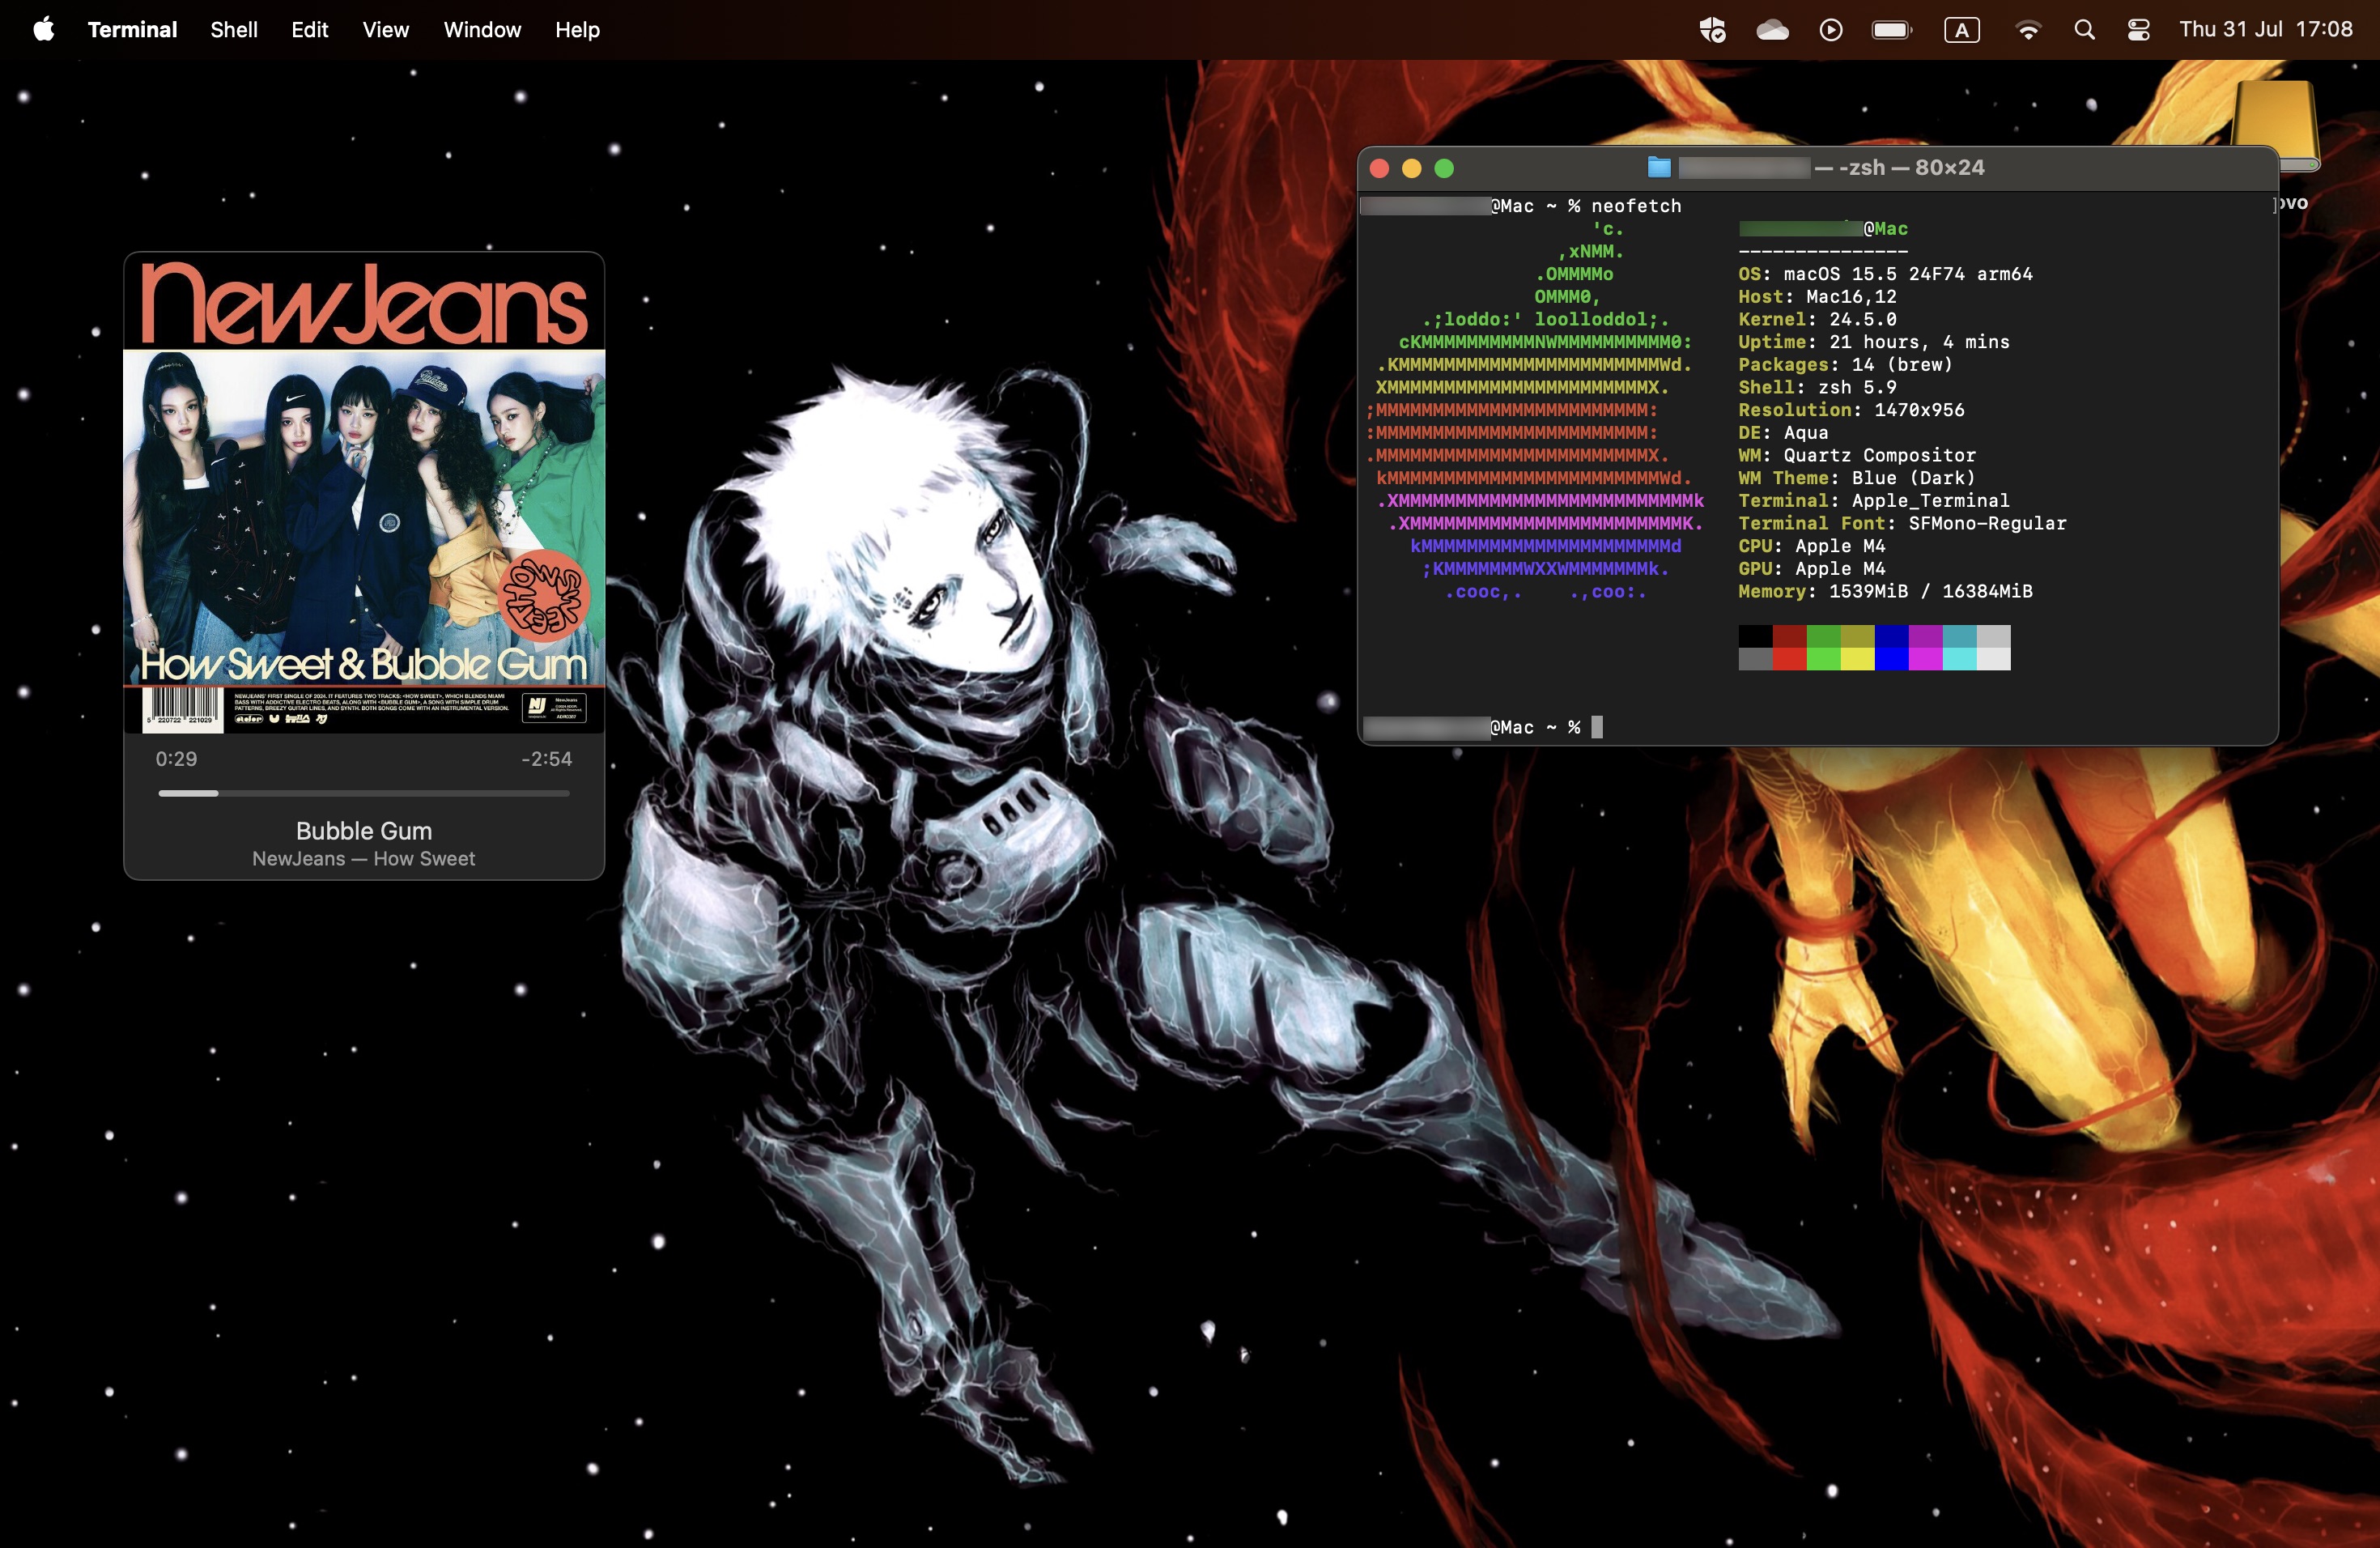This screenshot has height=1548, width=2380.
Task: Click the date and time clock
Action: point(2265,29)
